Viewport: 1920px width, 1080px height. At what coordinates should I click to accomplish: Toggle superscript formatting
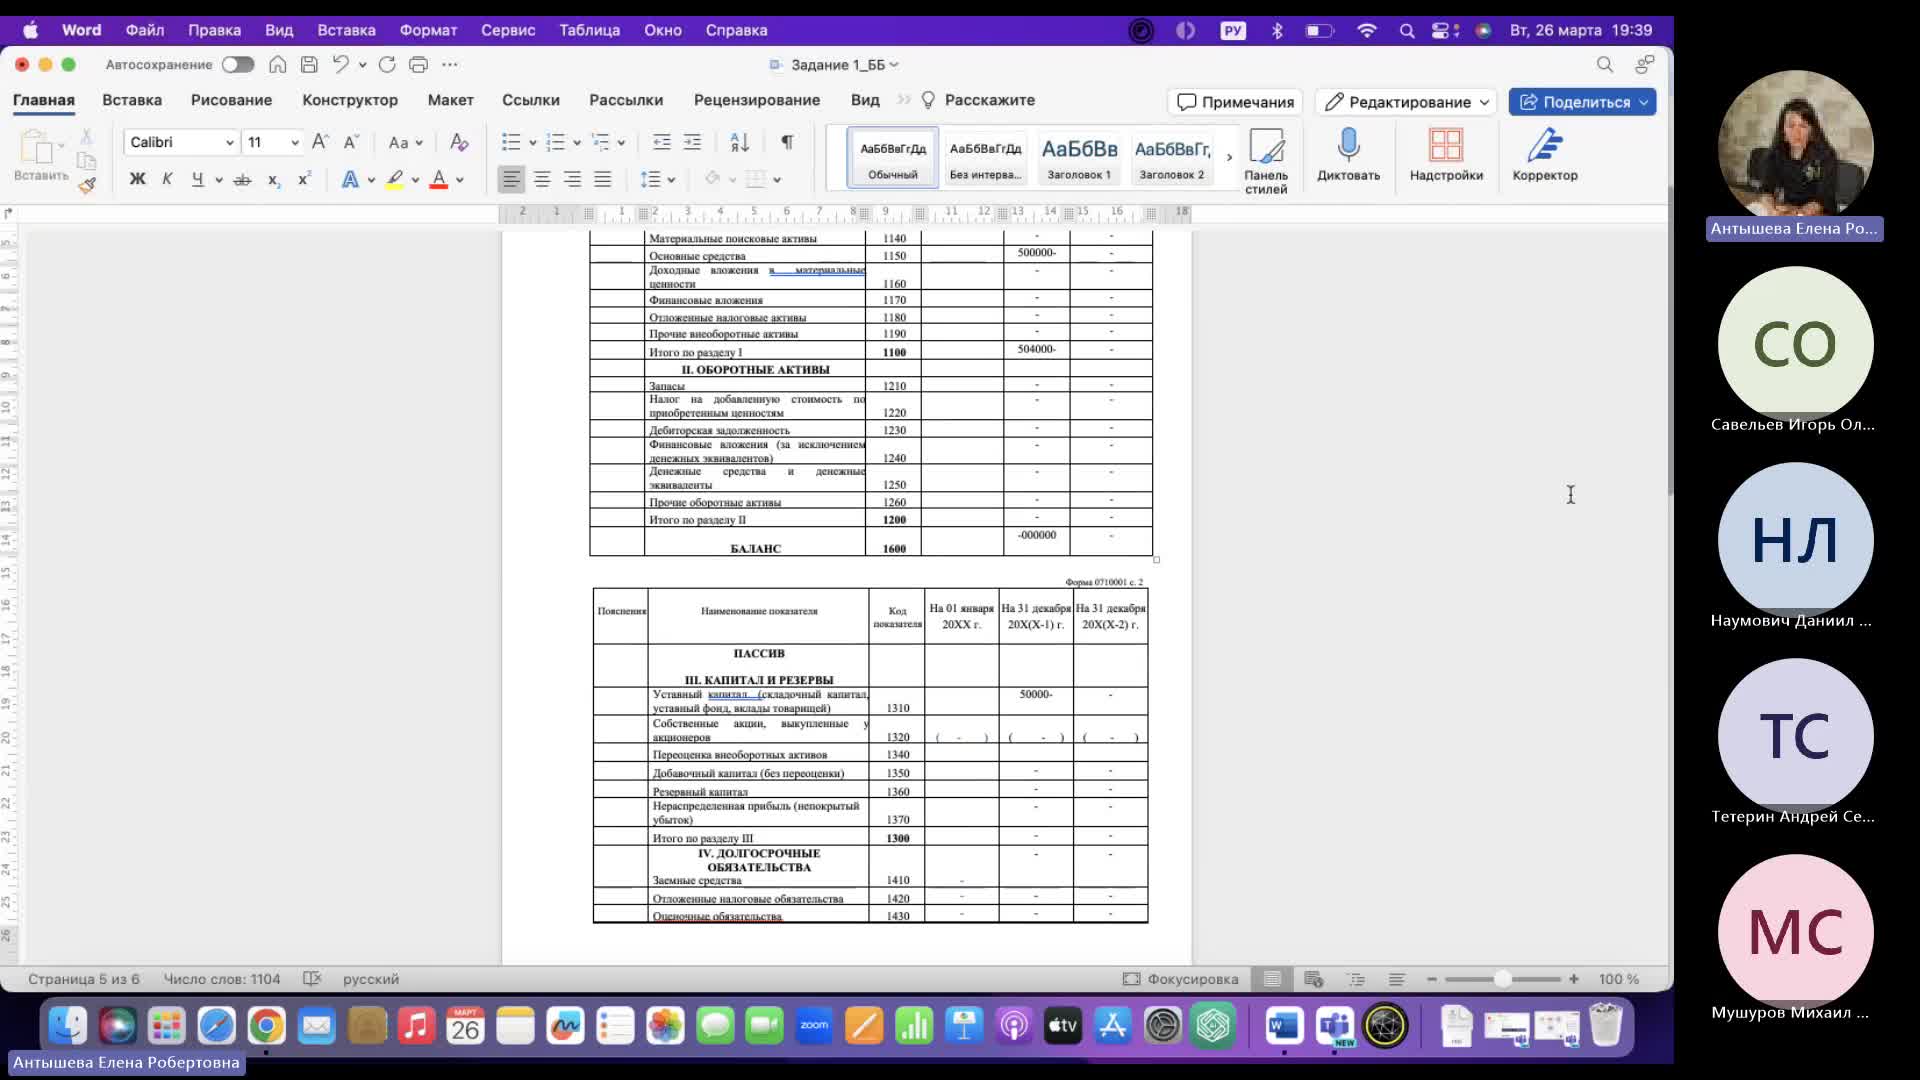coord(304,179)
